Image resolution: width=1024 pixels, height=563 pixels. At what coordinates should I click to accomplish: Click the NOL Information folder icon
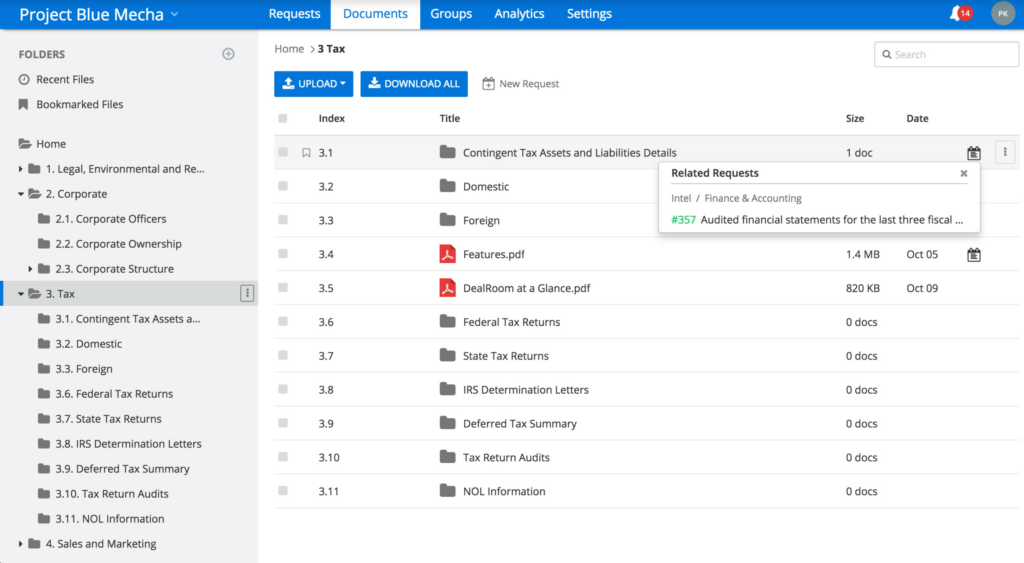pos(447,491)
